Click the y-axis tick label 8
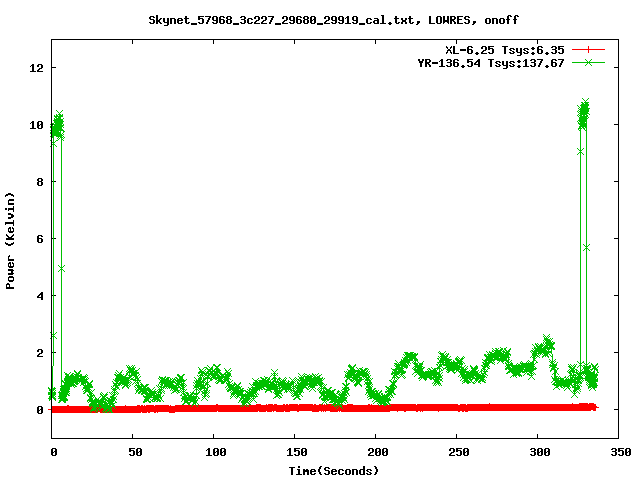This screenshot has height=480, width=640. 40,182
